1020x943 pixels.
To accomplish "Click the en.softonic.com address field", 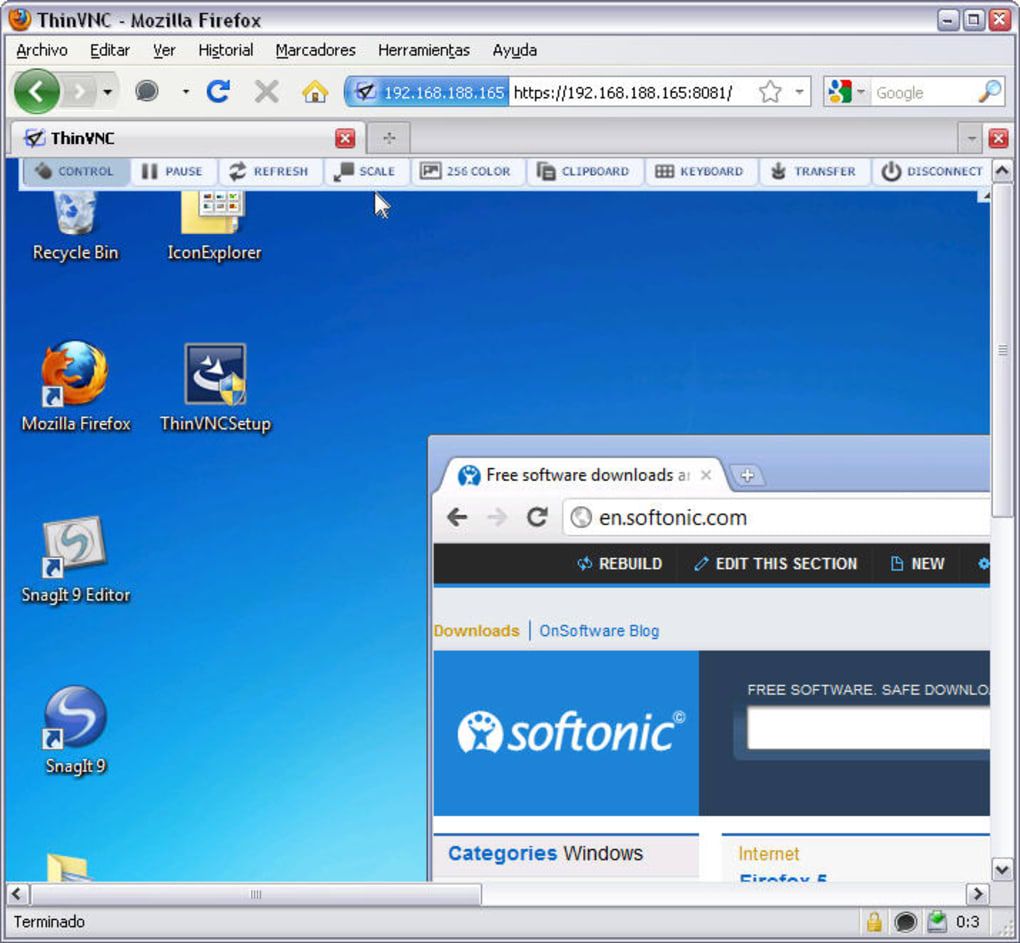I will [777, 518].
